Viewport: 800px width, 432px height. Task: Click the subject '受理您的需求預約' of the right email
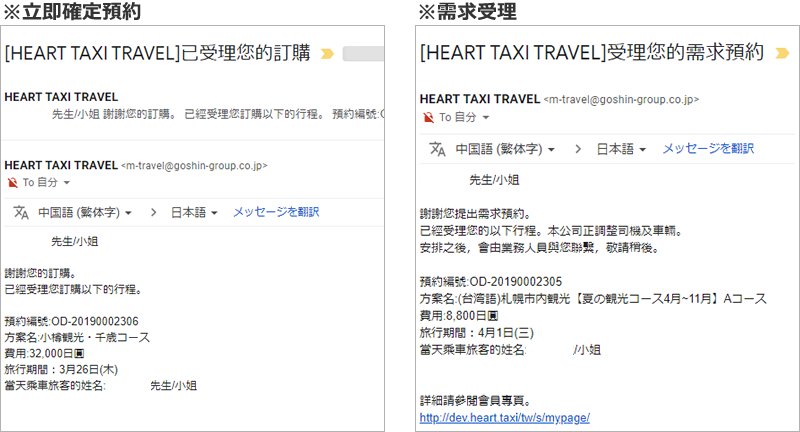[685, 53]
